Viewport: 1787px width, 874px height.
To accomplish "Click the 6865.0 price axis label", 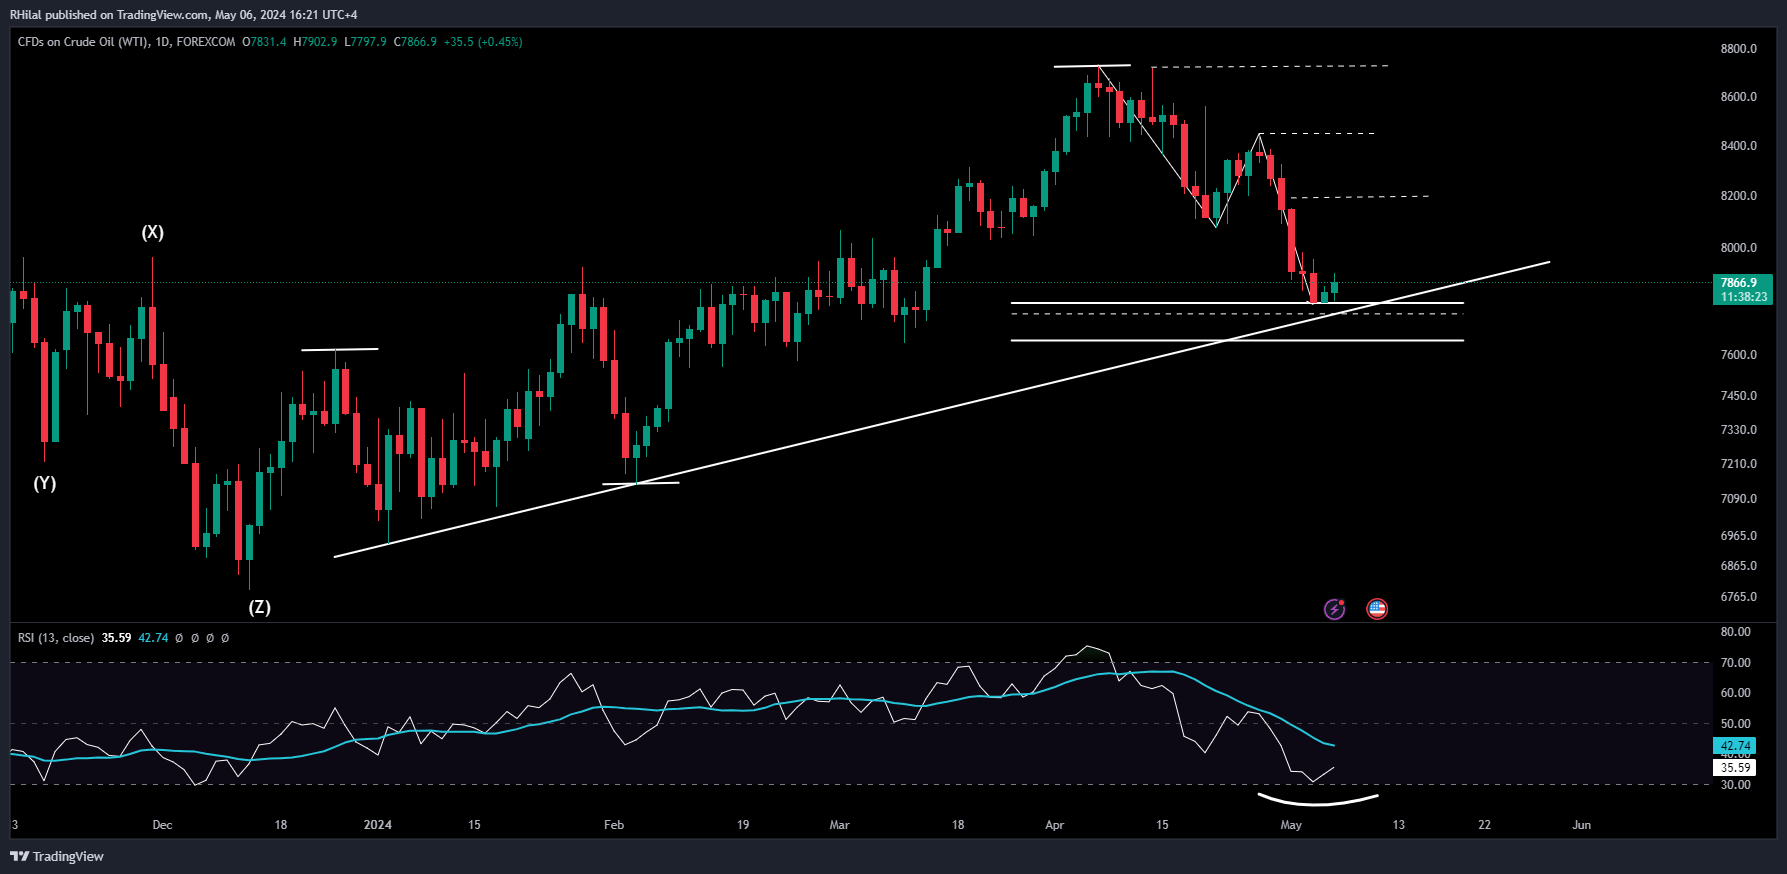I will [1738, 566].
